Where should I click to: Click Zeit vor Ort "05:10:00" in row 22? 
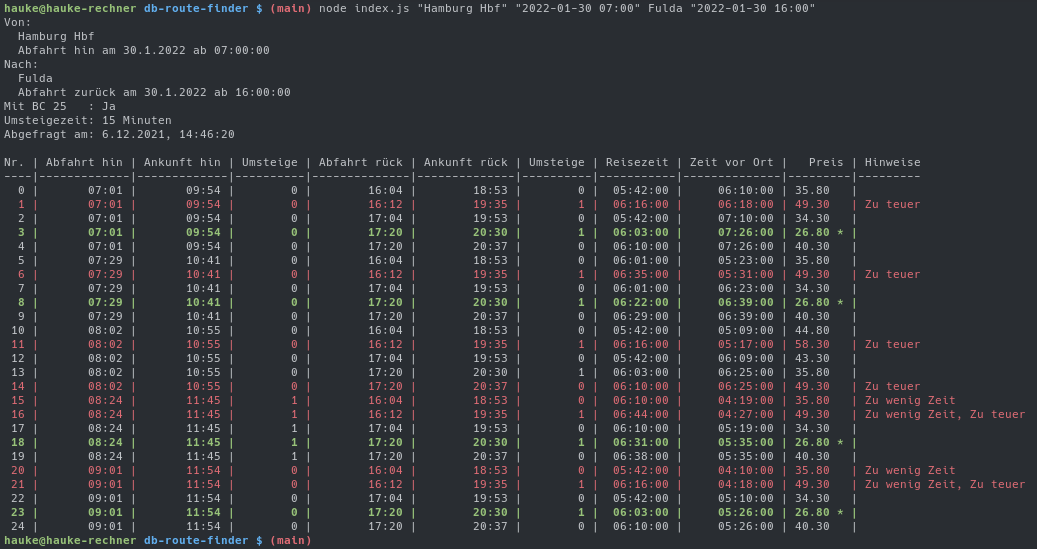click(x=745, y=498)
